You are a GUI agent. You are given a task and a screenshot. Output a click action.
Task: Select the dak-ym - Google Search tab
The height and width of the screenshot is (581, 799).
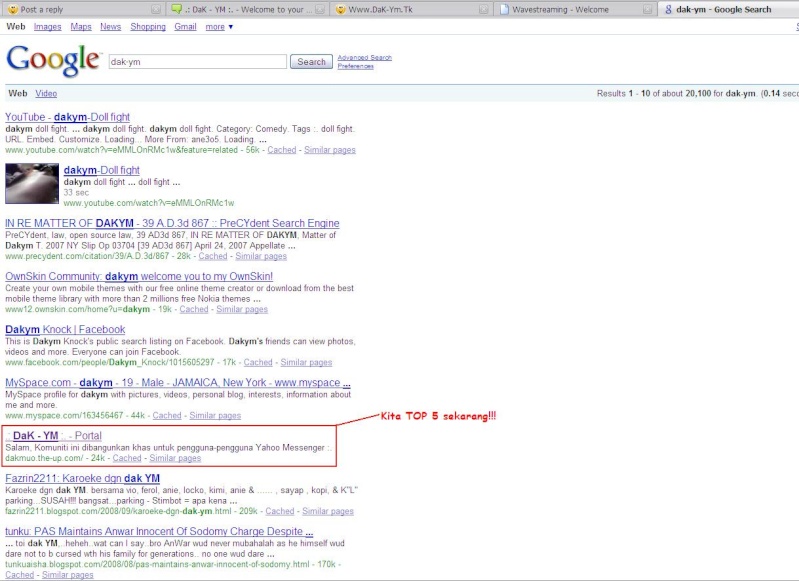coord(729,9)
